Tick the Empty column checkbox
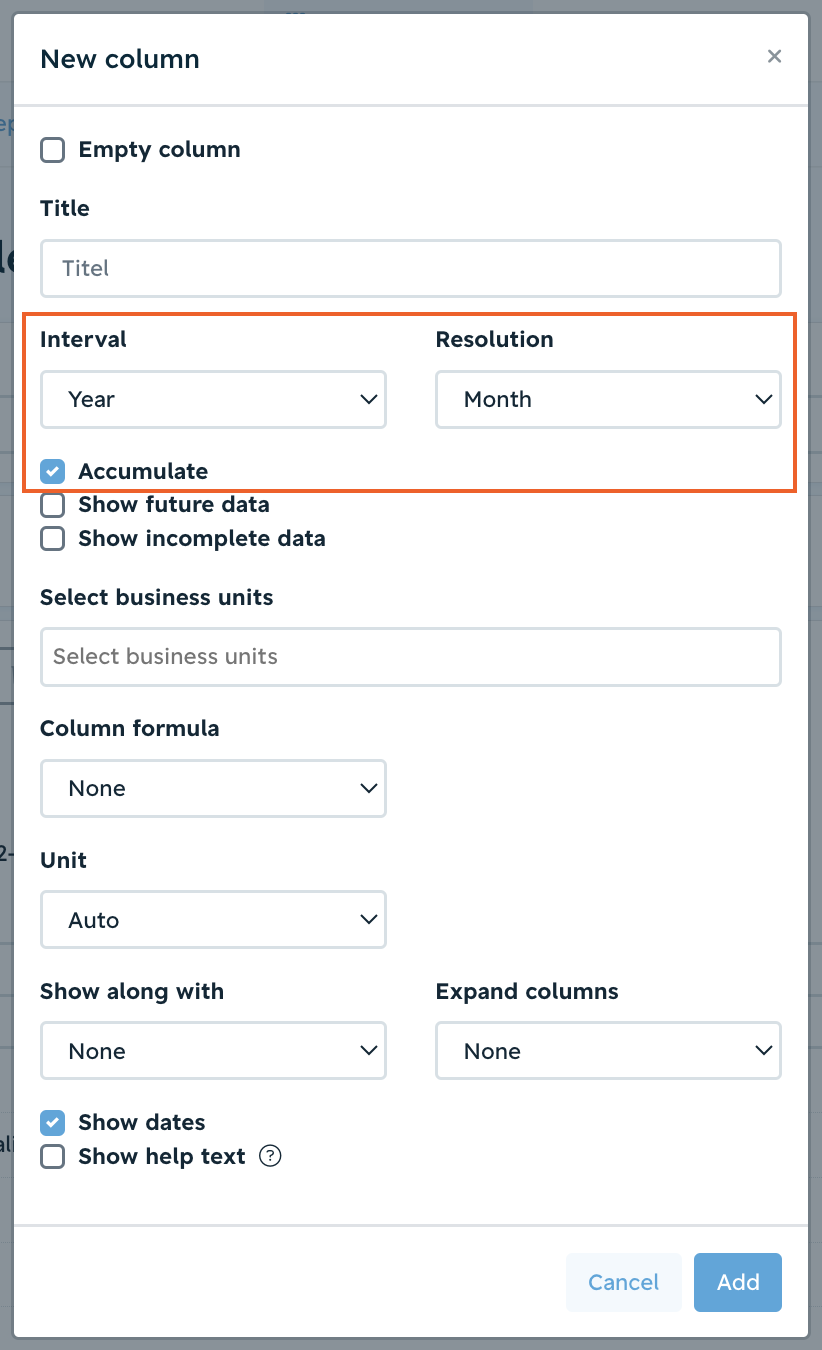 pos(52,150)
